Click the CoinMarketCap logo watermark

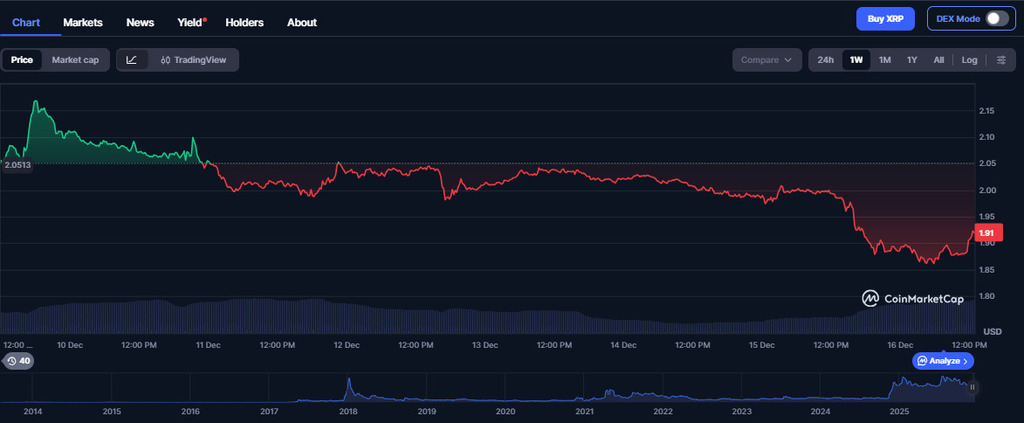click(x=913, y=298)
